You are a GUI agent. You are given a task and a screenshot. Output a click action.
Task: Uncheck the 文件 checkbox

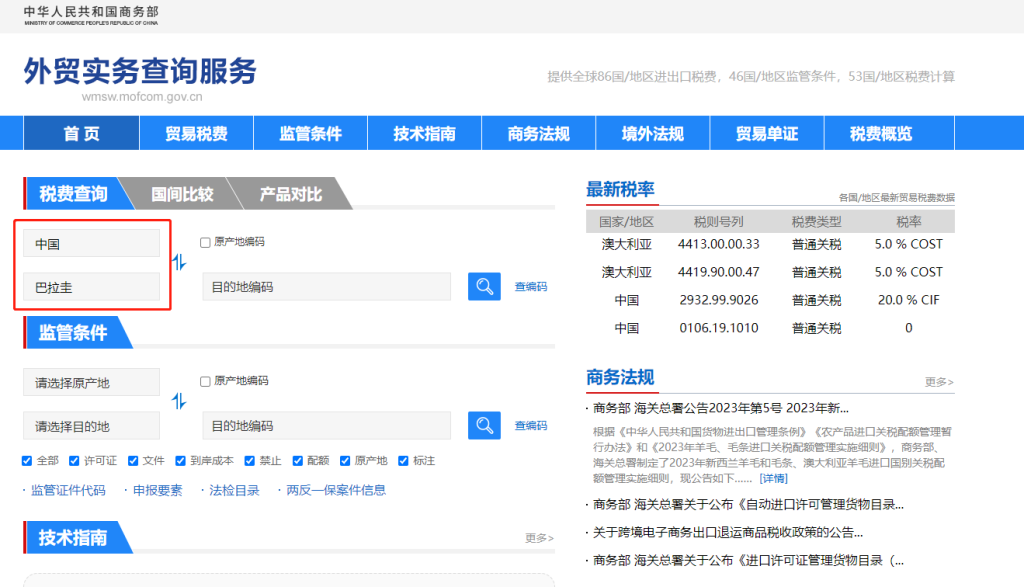coord(133,461)
